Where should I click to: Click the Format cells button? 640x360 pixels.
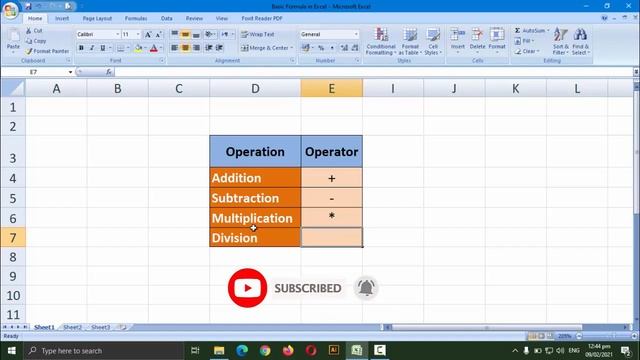coord(497,40)
